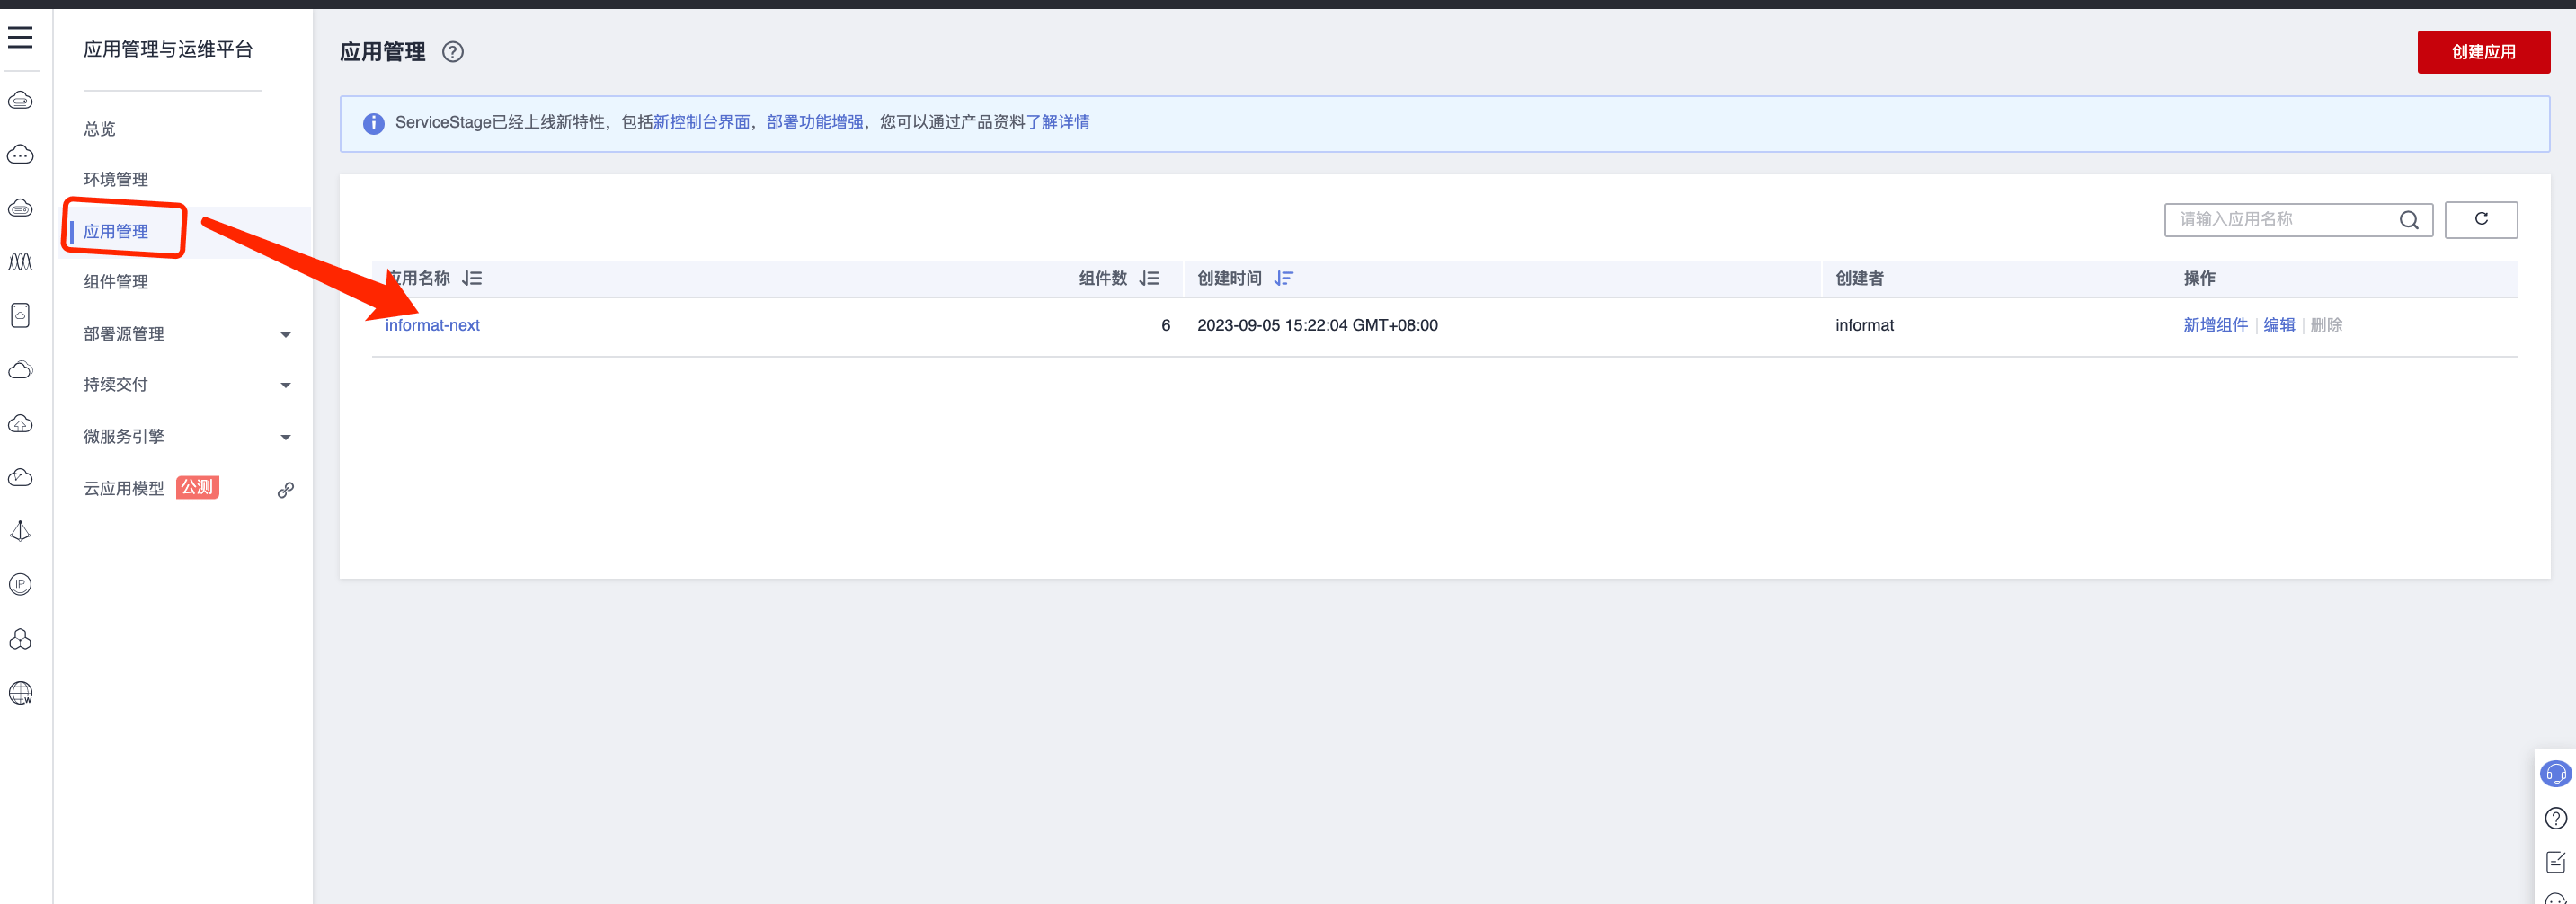Image resolution: width=2576 pixels, height=904 pixels.
Task: Select the waves-shaped service icon
Action: 21,262
